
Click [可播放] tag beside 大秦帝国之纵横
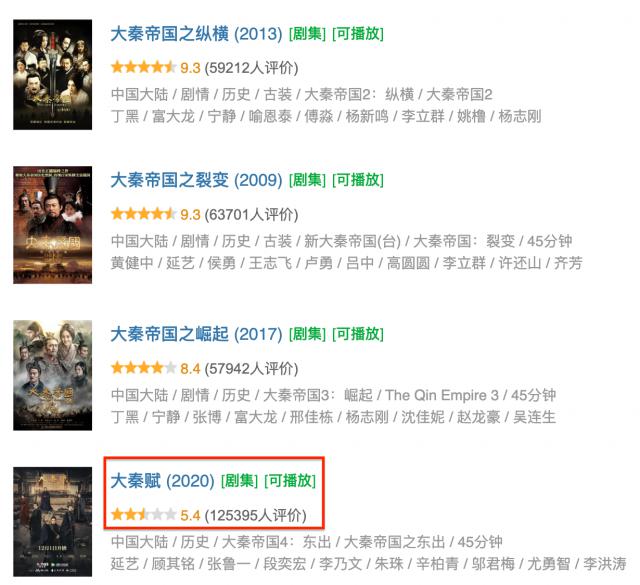coord(358,34)
